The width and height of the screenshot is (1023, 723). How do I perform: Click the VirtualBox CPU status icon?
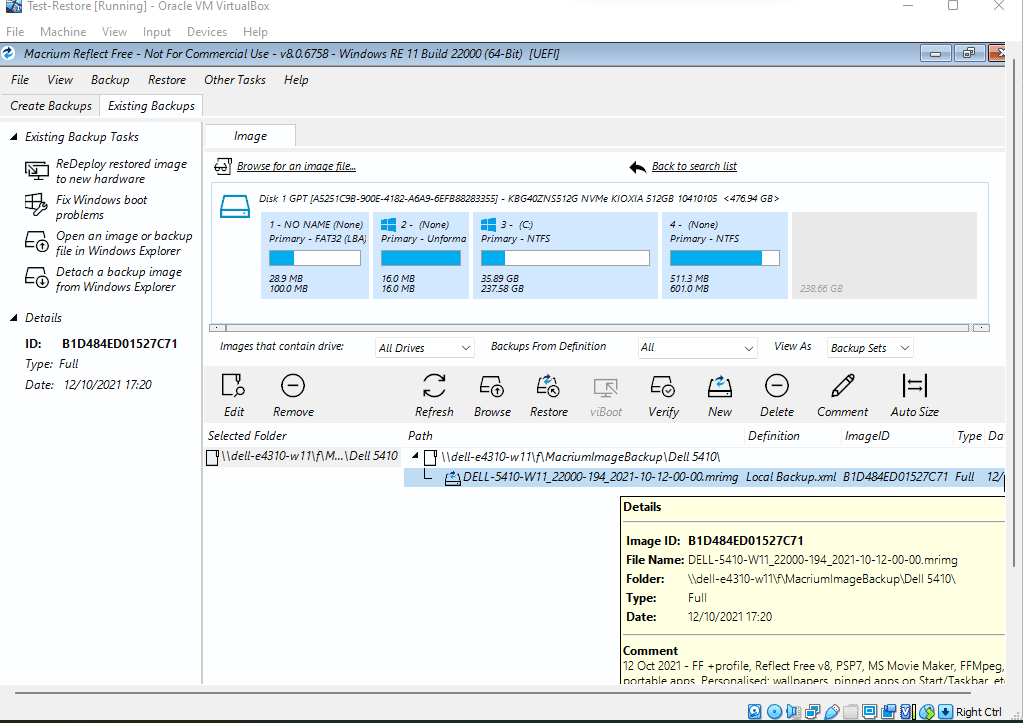click(x=906, y=712)
